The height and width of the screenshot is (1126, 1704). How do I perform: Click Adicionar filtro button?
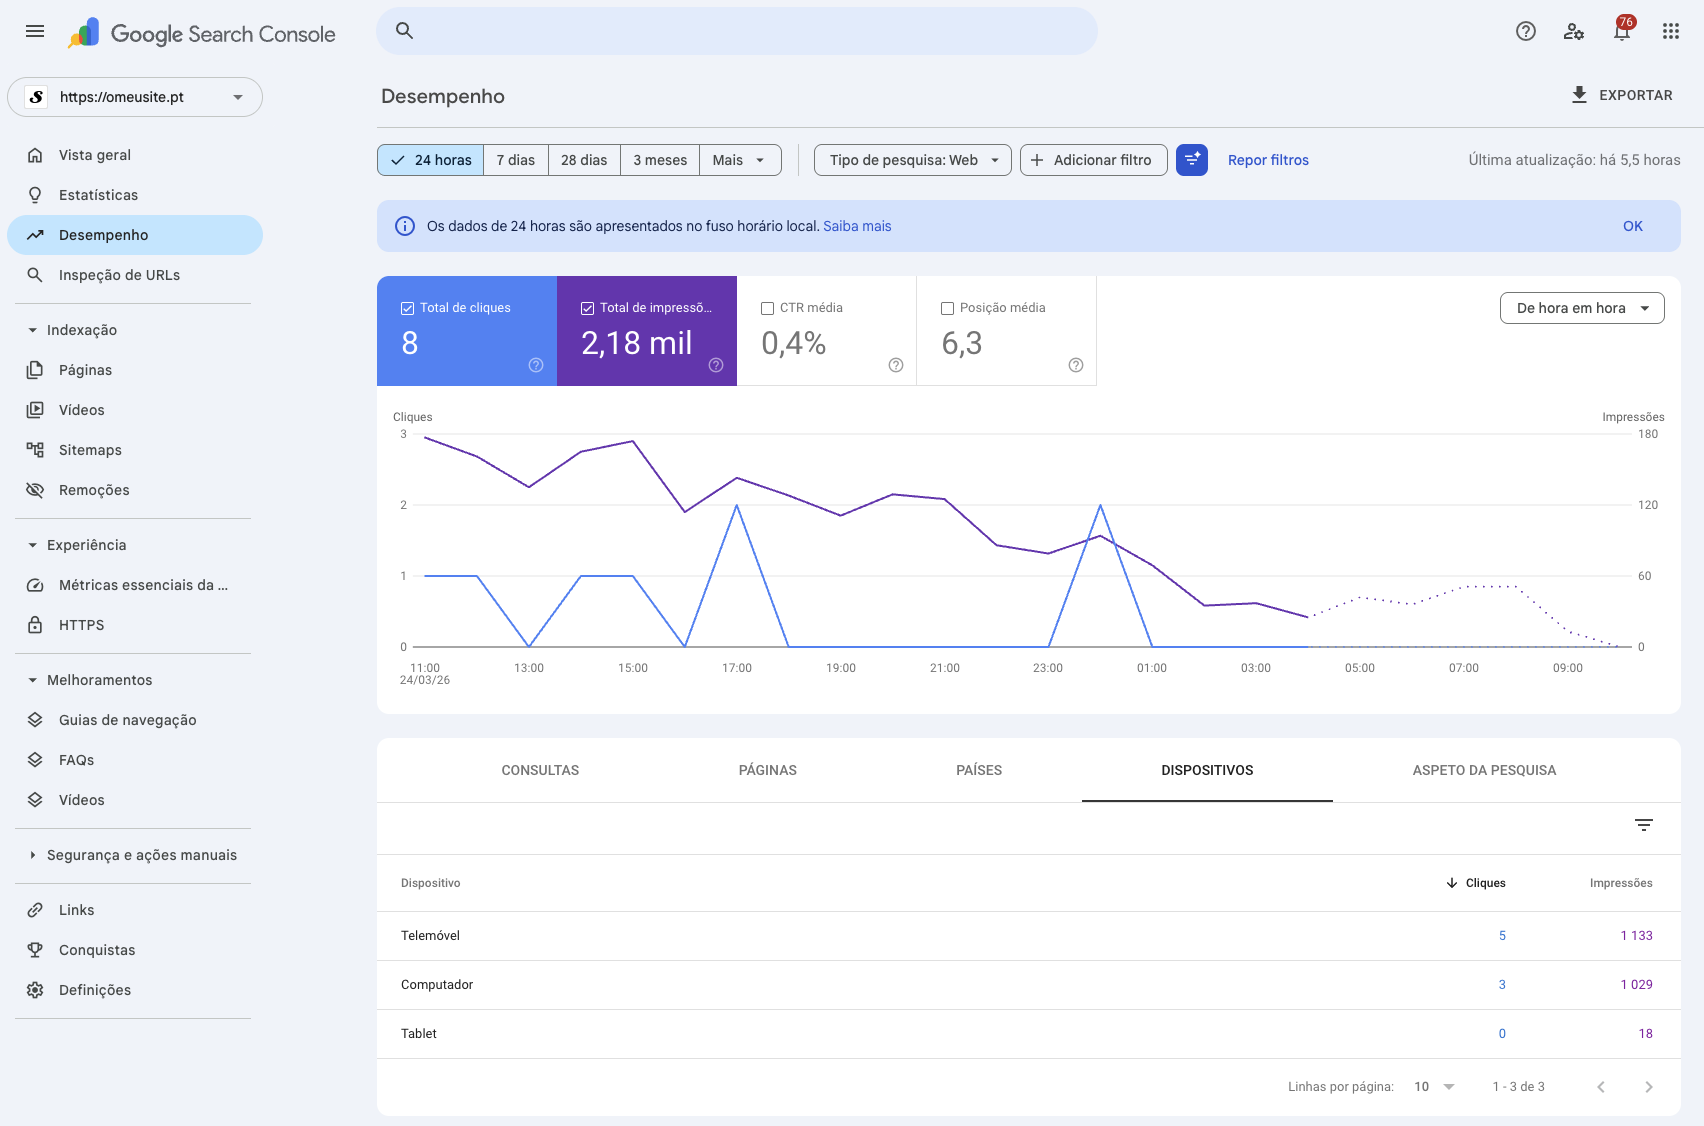[x=1094, y=160]
